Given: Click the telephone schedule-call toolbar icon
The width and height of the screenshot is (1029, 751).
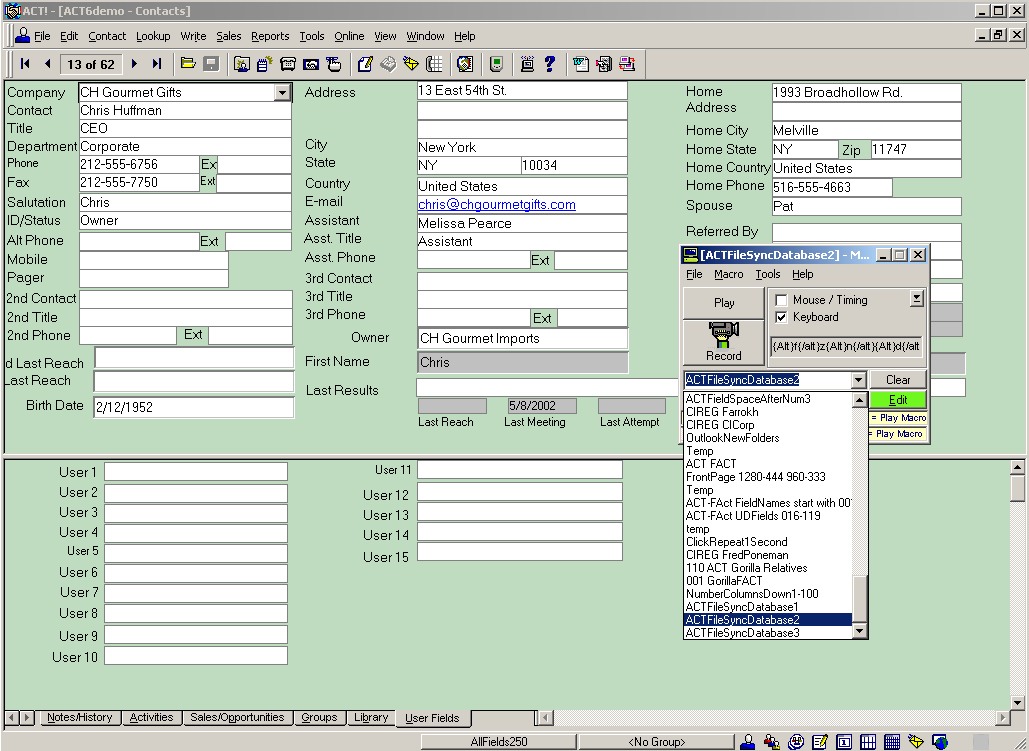Looking at the screenshot, I should click(287, 64).
